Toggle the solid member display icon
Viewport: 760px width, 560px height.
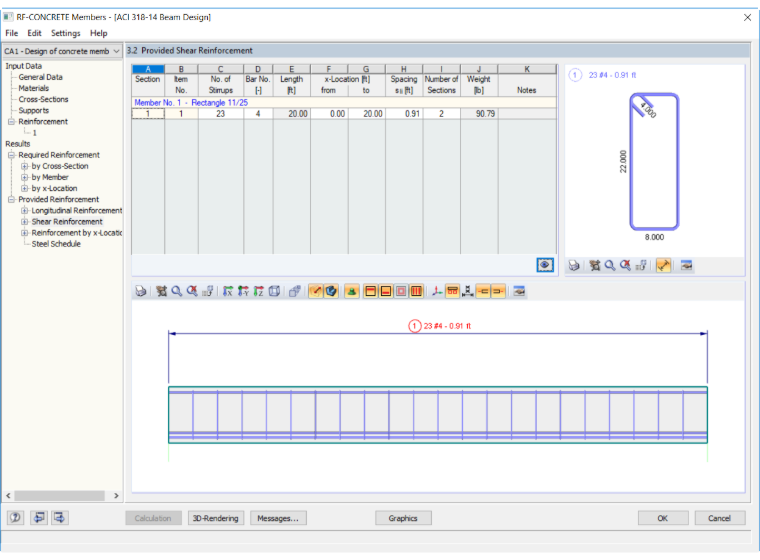pyautogui.click(x=331, y=291)
